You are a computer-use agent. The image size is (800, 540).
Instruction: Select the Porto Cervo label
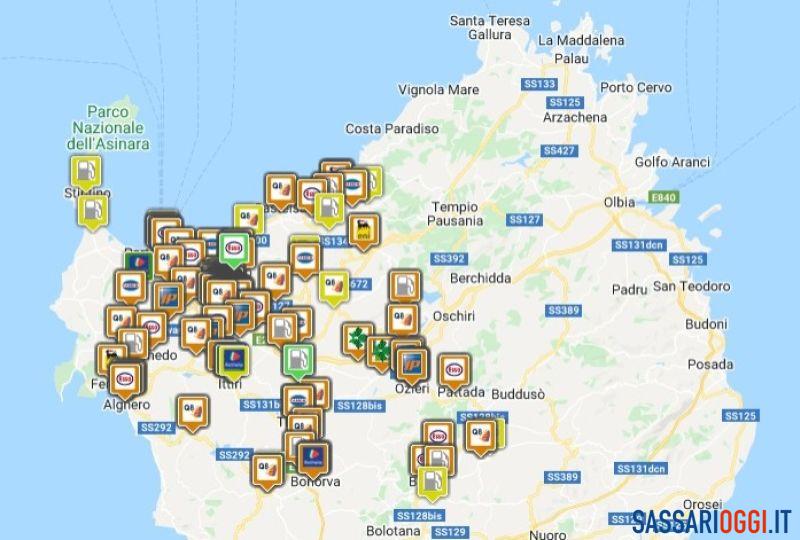tap(636, 88)
